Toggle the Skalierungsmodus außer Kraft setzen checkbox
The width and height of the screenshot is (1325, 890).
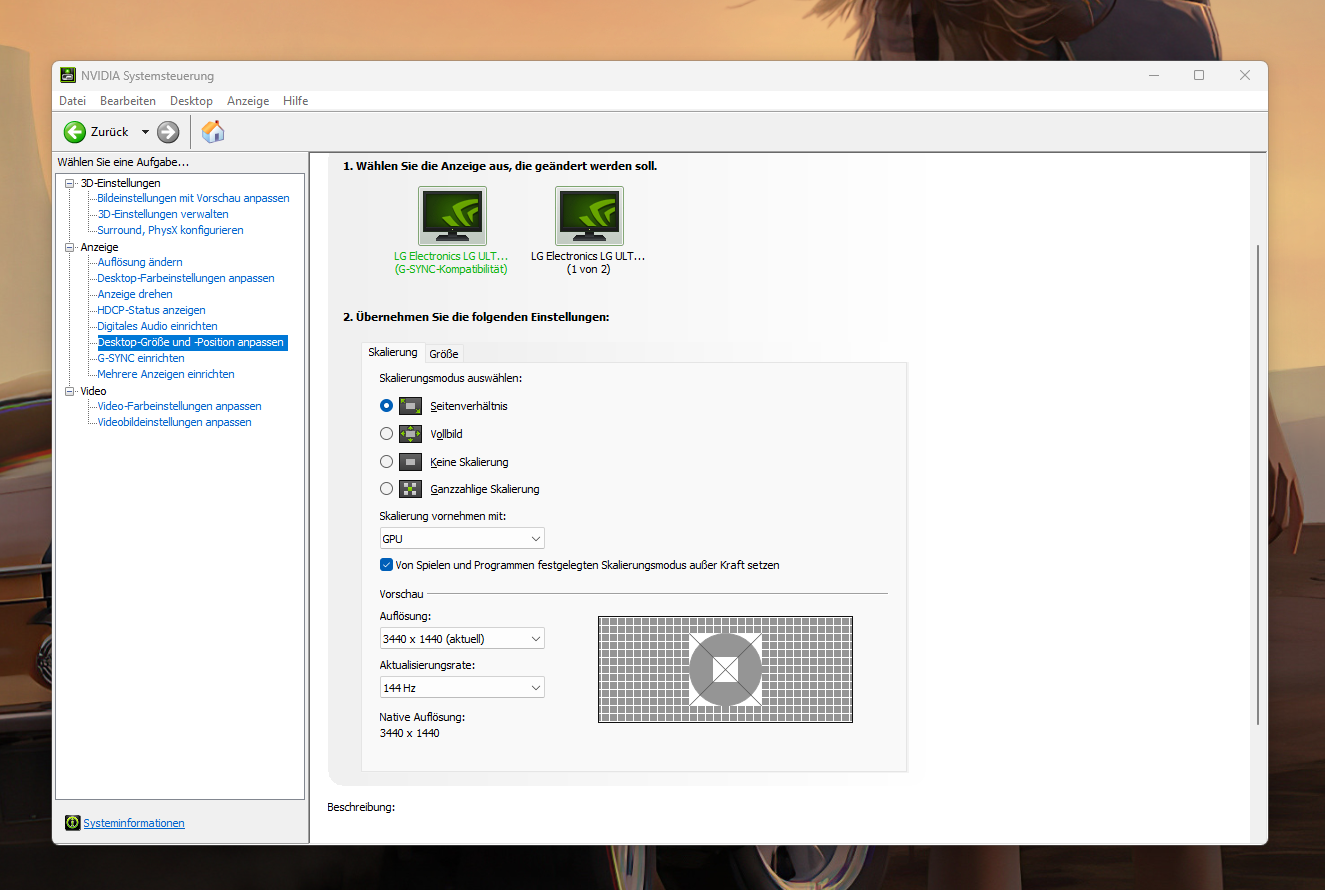pyautogui.click(x=387, y=565)
